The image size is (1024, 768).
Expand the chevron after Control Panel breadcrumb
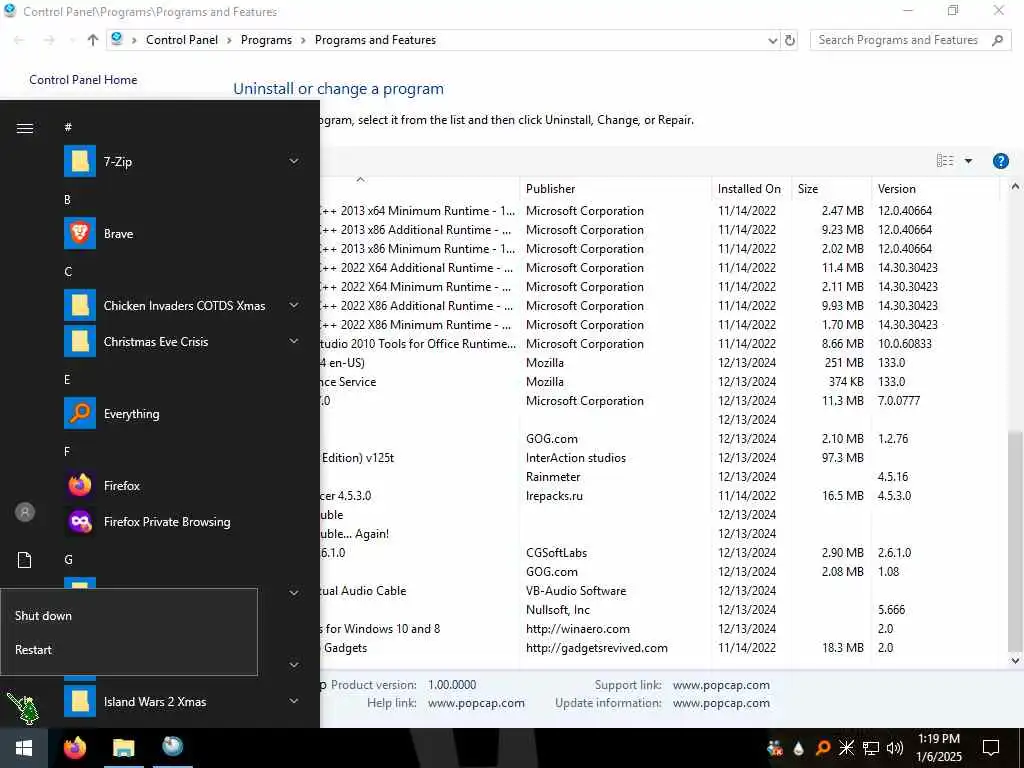(x=229, y=40)
